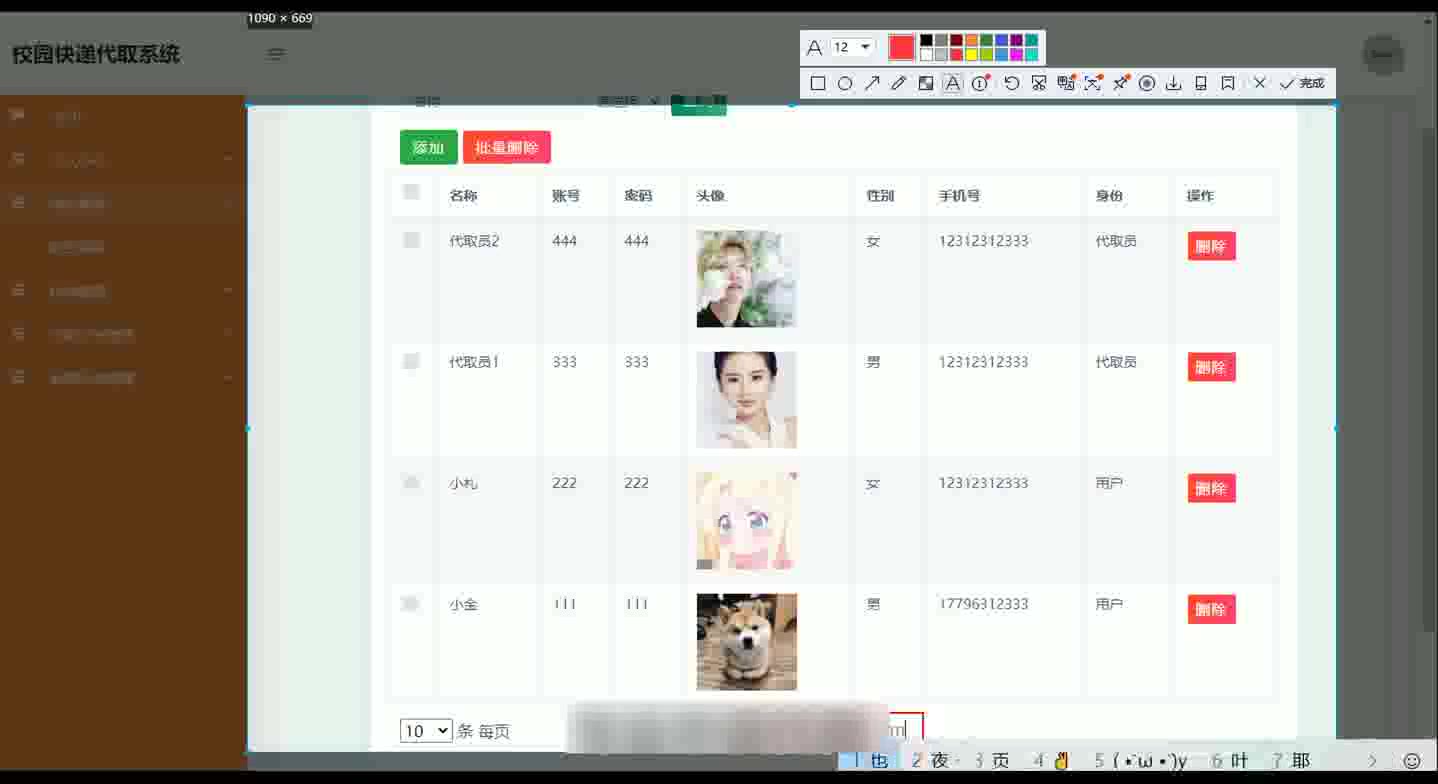Image resolution: width=1438 pixels, height=784 pixels.
Task: Delete the 小札 row
Action: [x=1211, y=488]
